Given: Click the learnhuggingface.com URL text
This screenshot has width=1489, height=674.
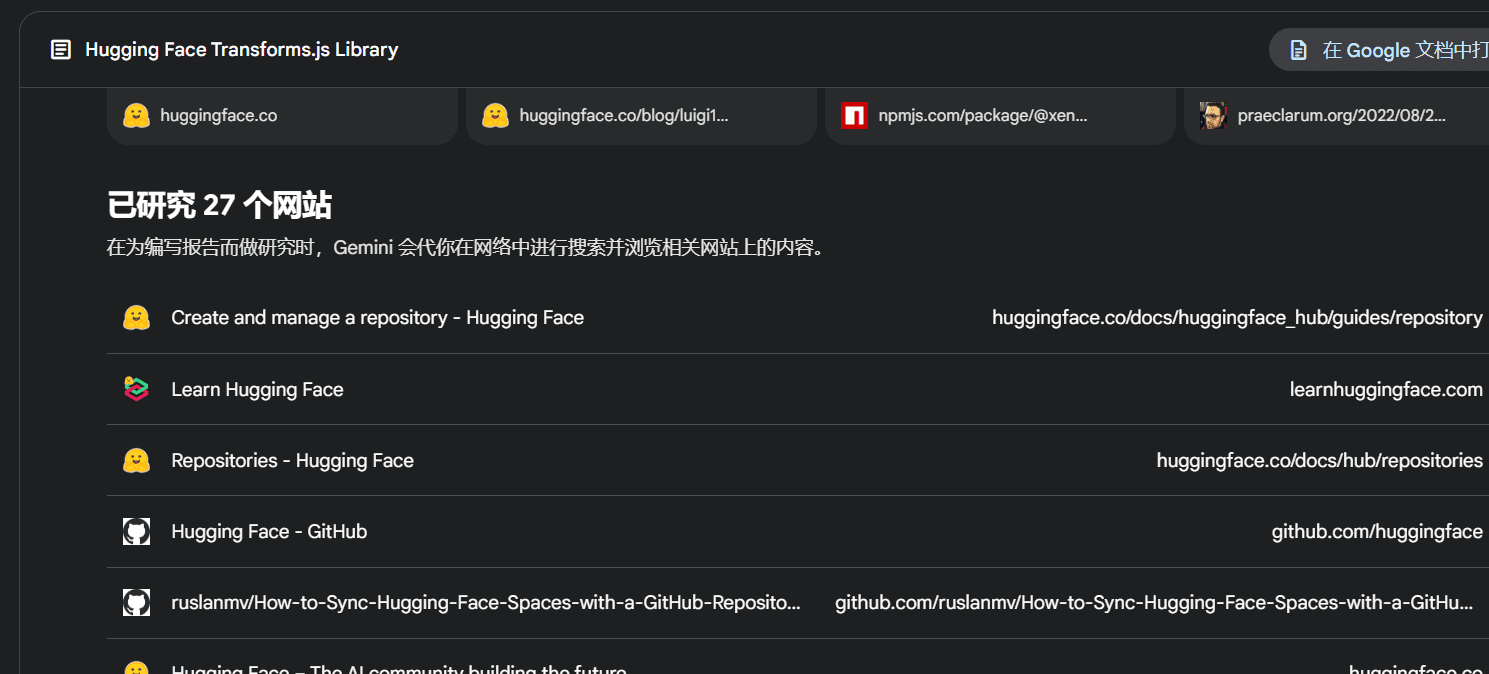Looking at the screenshot, I should pyautogui.click(x=1386, y=390).
